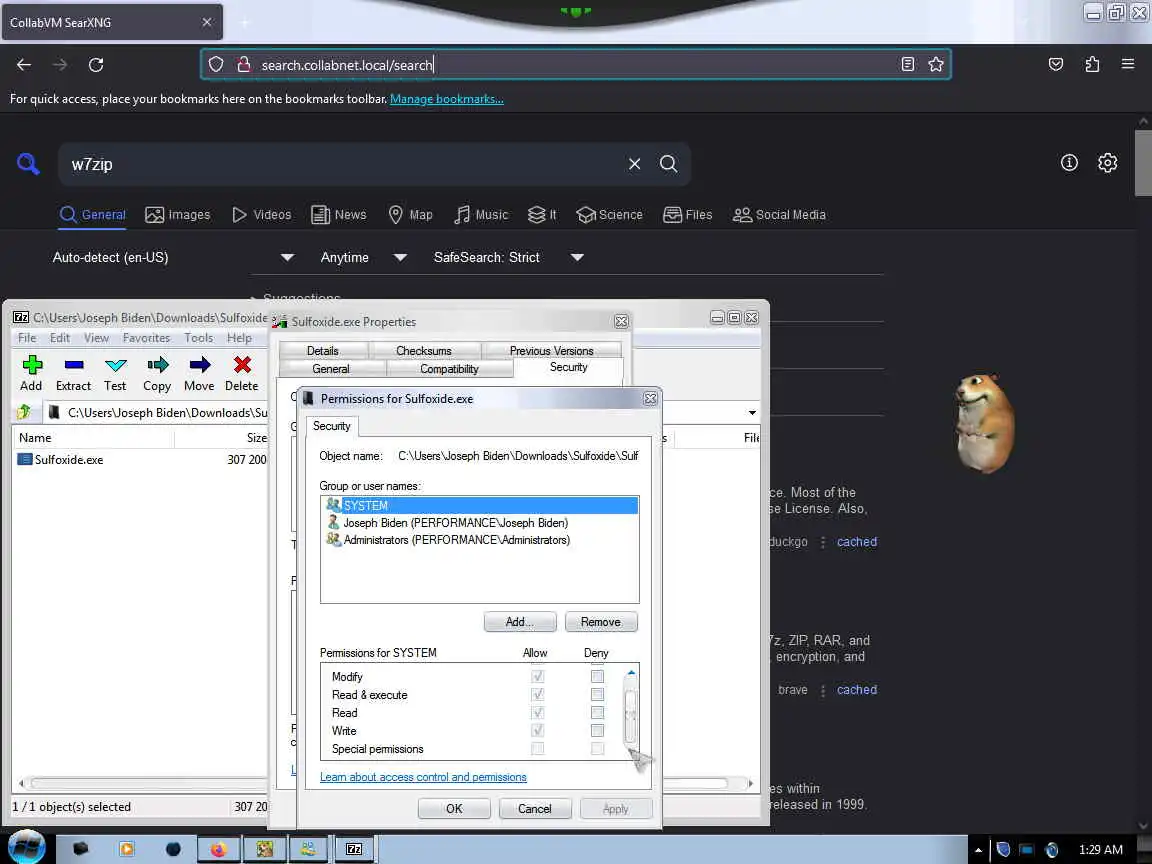Click 7-Zip horizontal scrollbar
The image size is (1152, 864).
[379, 783]
